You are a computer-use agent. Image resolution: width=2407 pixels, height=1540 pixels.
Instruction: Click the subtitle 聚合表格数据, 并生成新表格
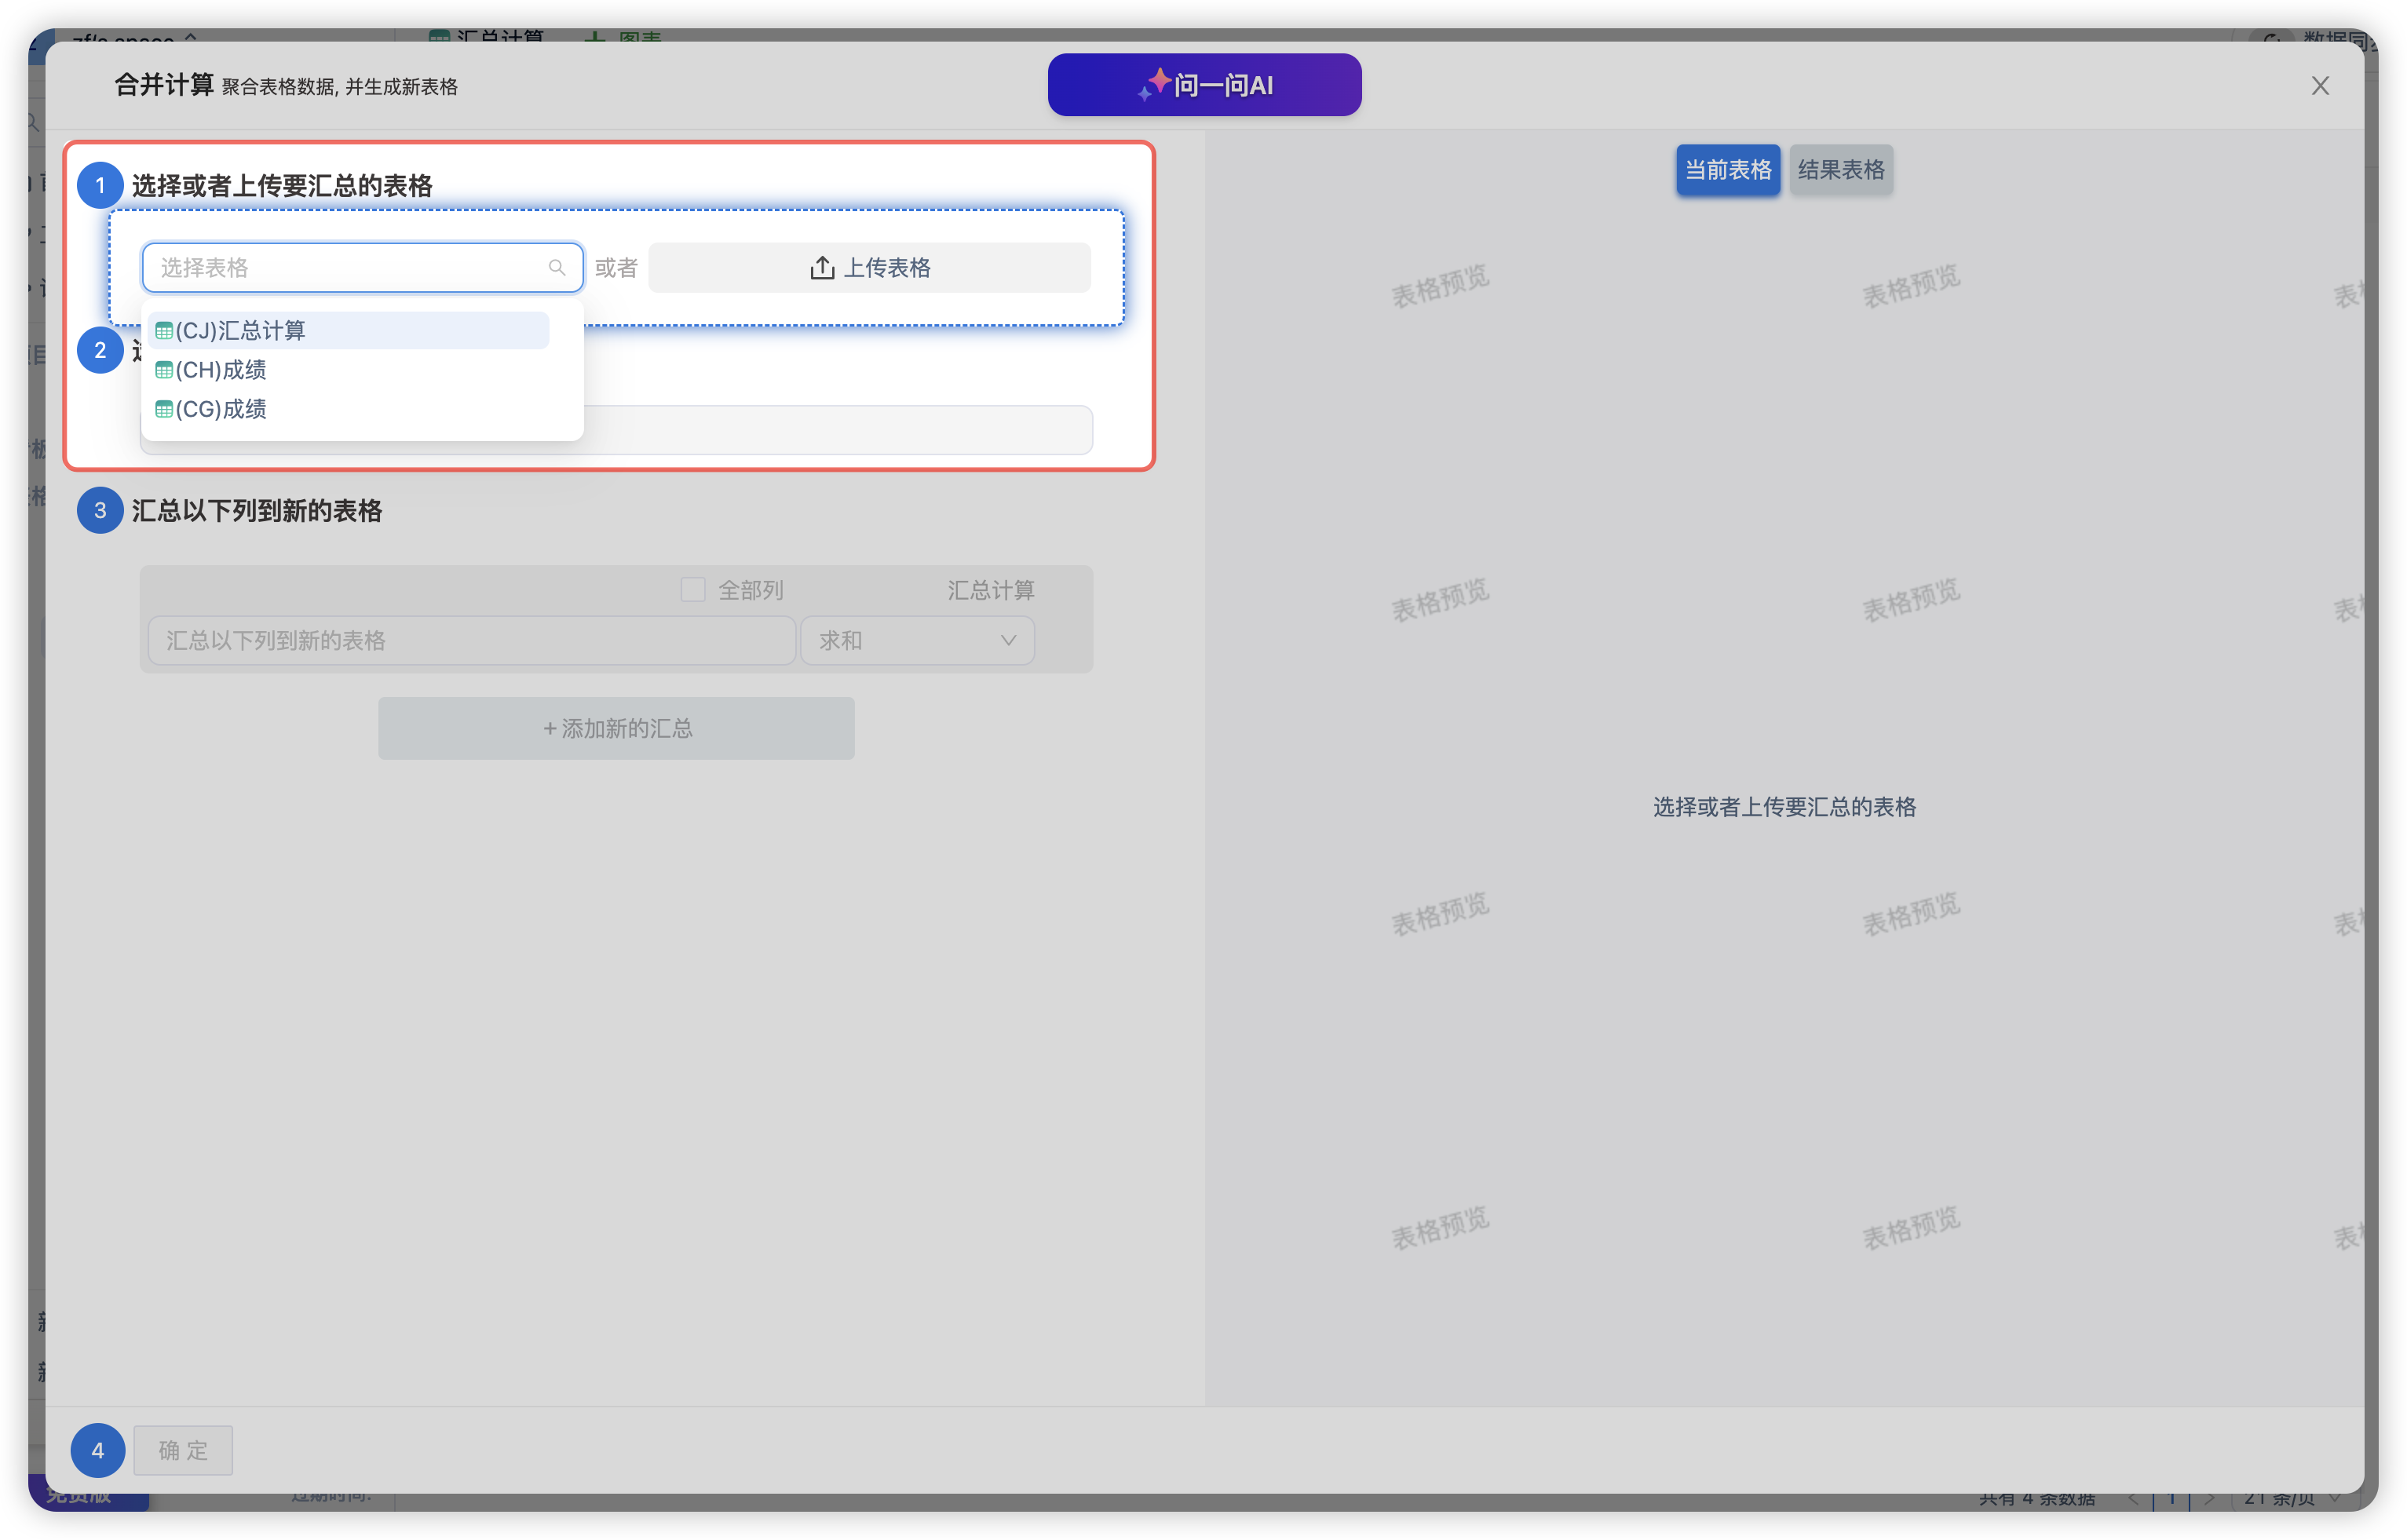(x=339, y=87)
